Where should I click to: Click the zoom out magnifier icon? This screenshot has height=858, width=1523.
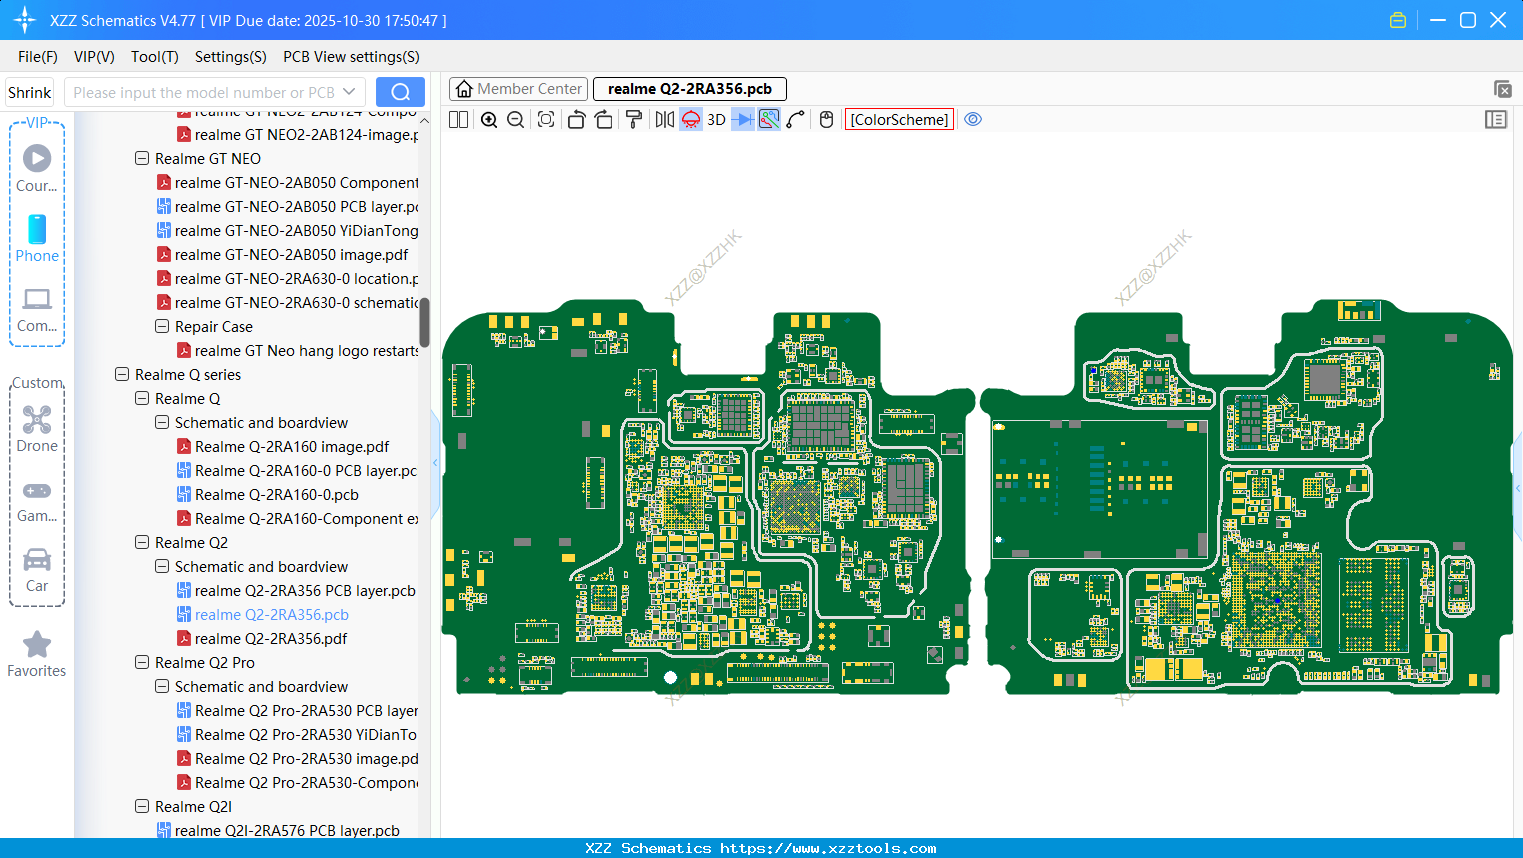point(516,120)
